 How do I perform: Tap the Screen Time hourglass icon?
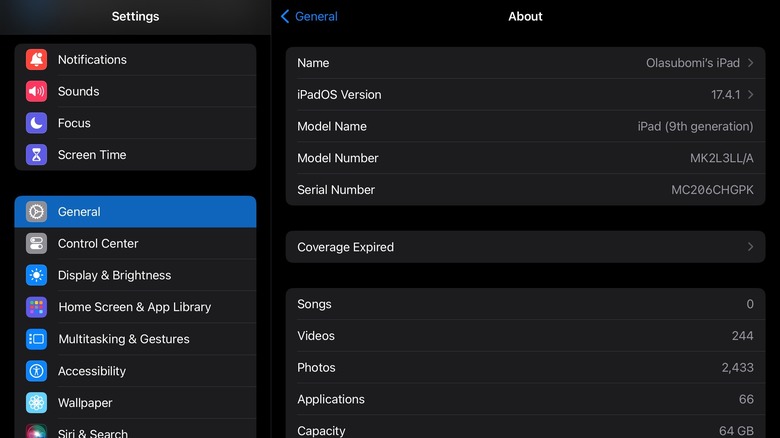point(36,155)
